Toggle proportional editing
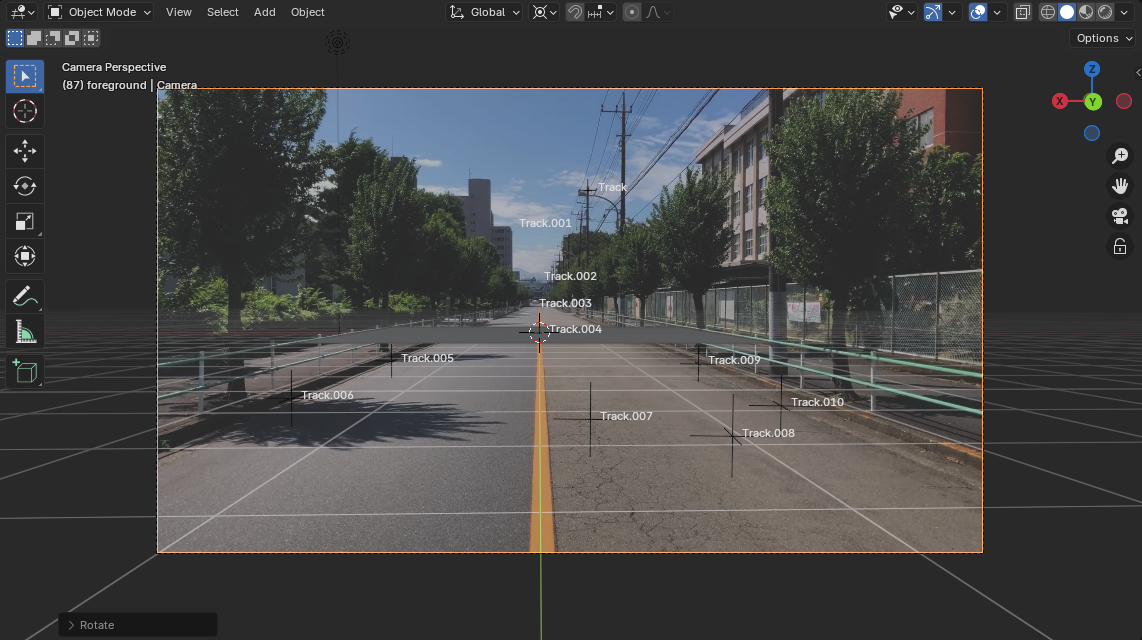 point(632,12)
